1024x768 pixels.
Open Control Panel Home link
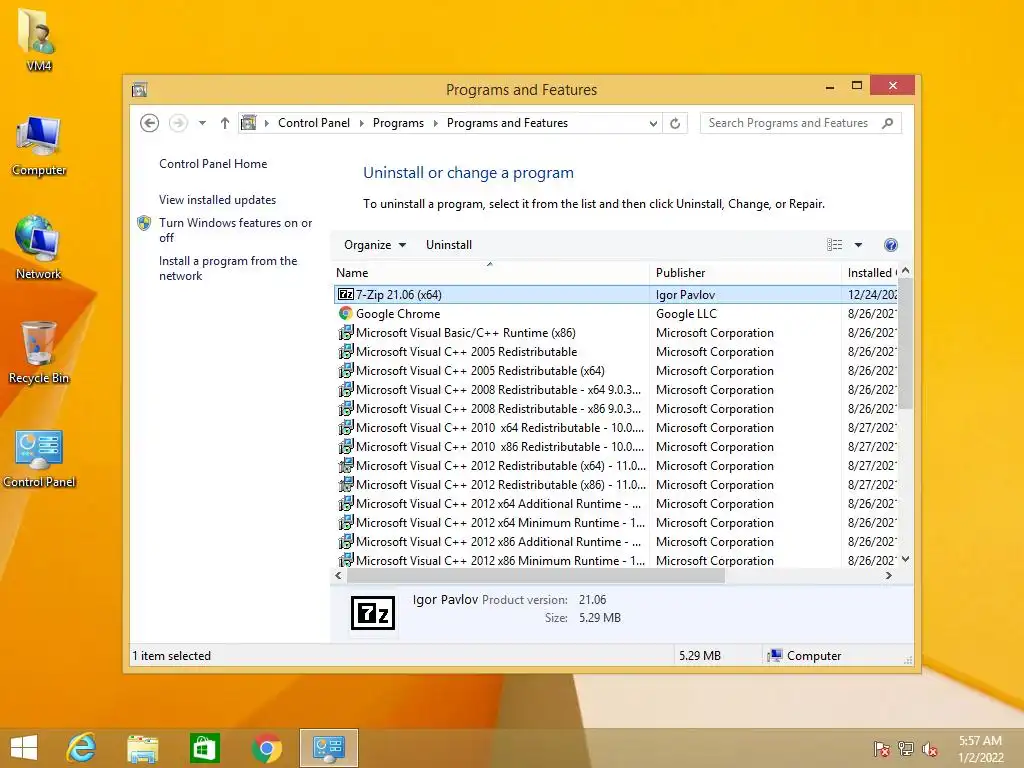pos(213,164)
